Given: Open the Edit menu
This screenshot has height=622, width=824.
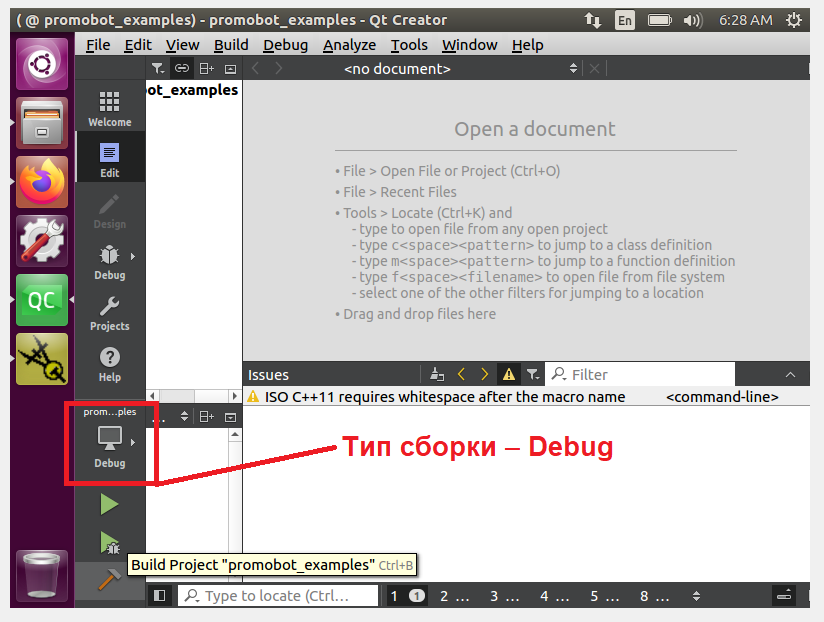Looking at the screenshot, I should pos(138,45).
